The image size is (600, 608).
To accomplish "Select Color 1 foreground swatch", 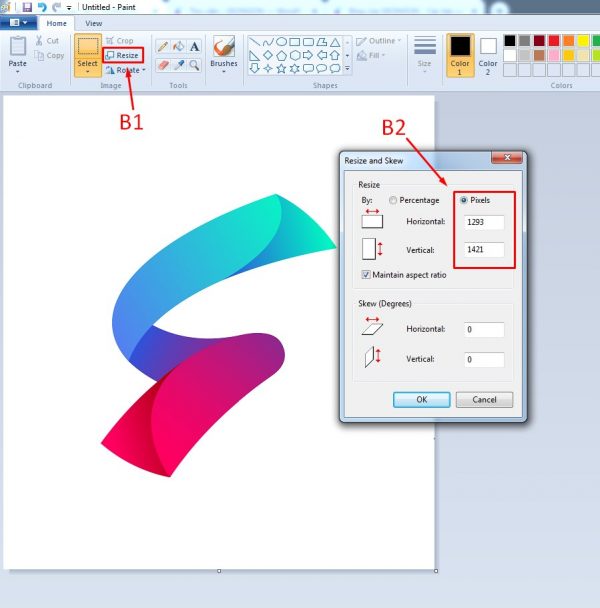I will [460, 55].
